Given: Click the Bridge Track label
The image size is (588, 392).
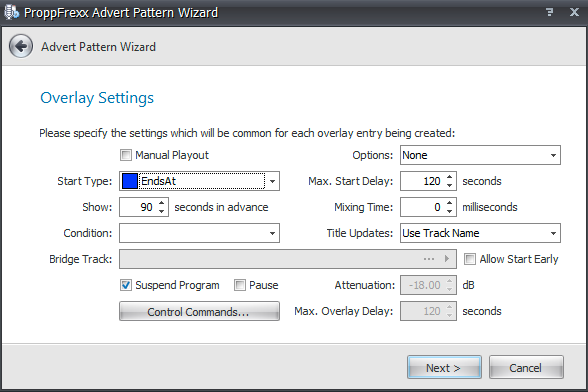Looking at the screenshot, I should [81, 259].
